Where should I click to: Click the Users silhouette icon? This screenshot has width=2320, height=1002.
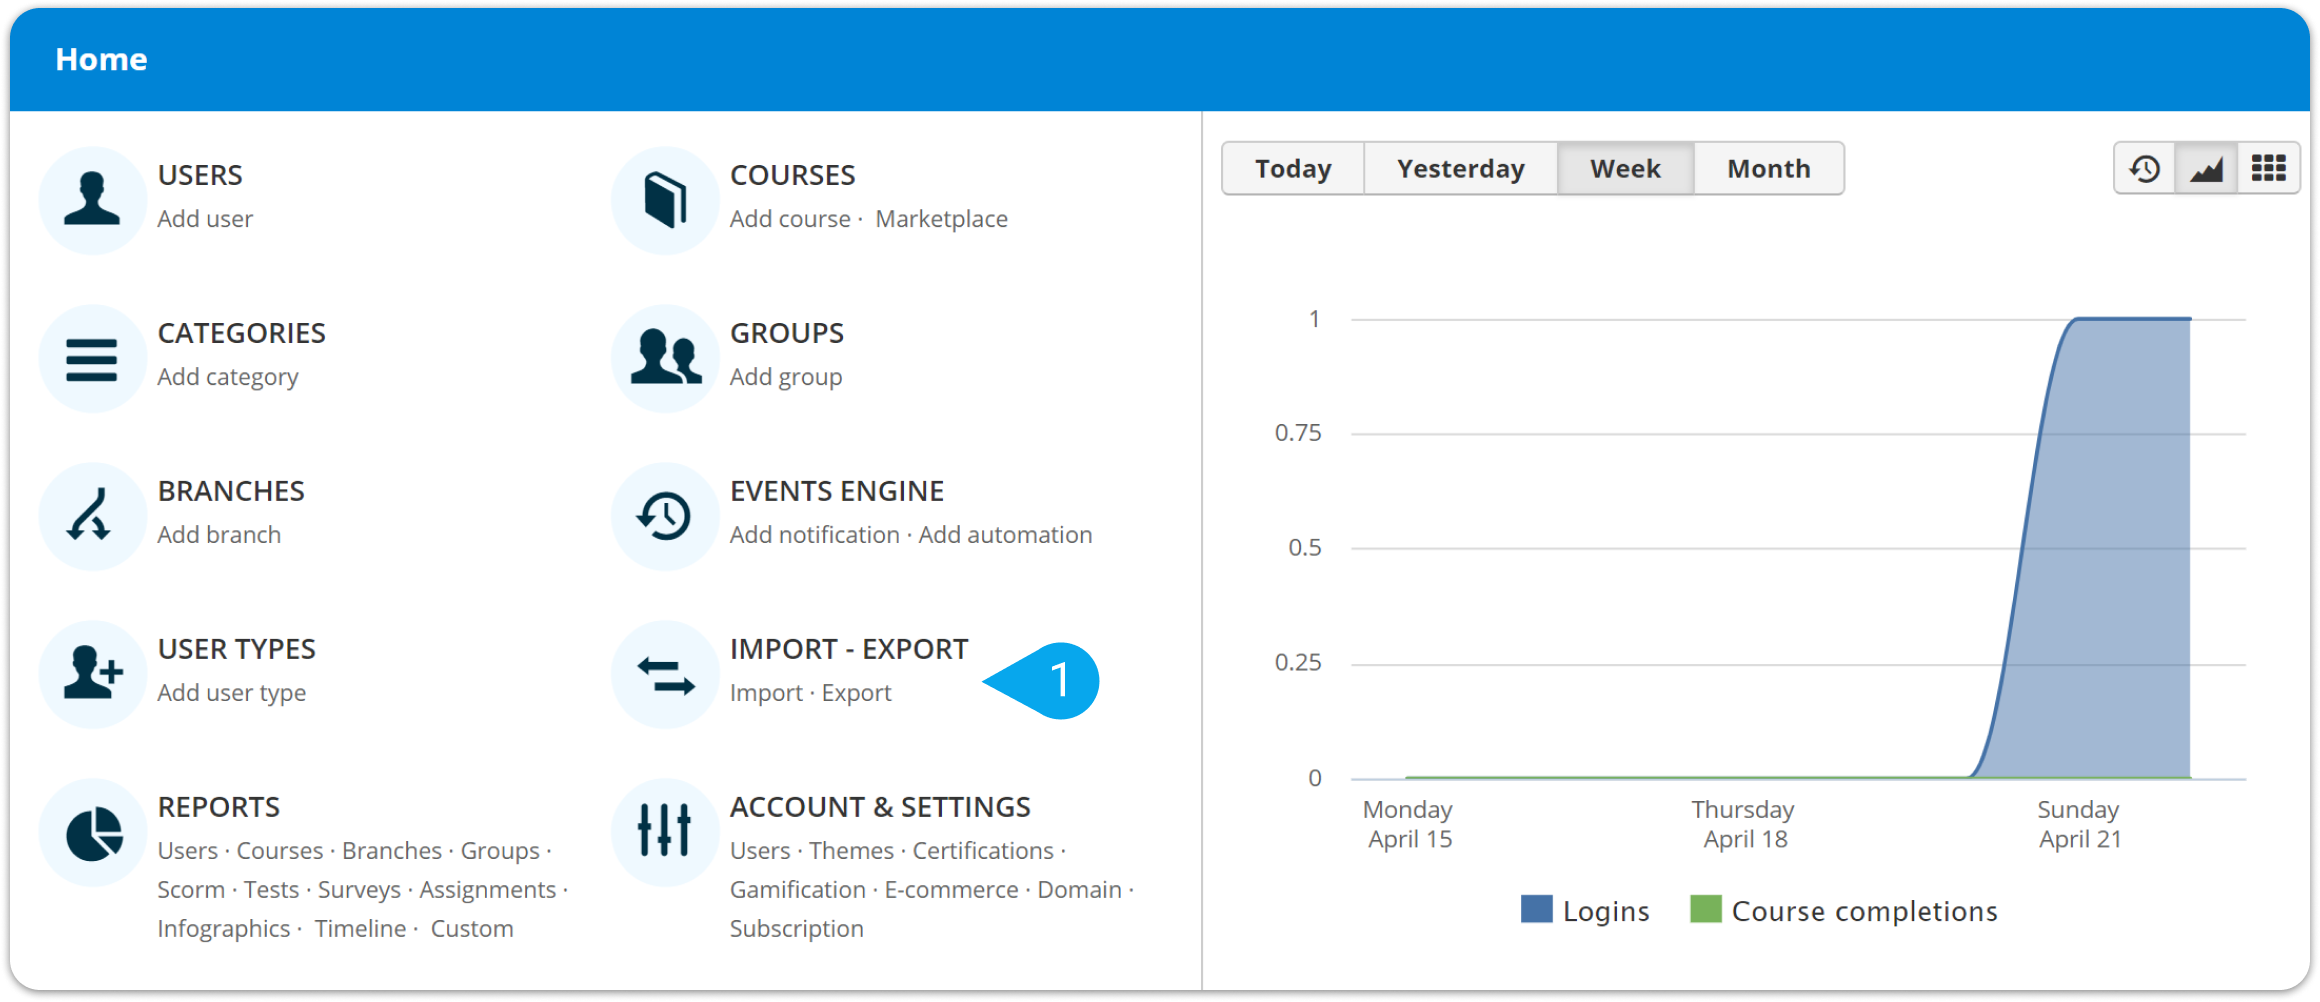click(x=93, y=200)
